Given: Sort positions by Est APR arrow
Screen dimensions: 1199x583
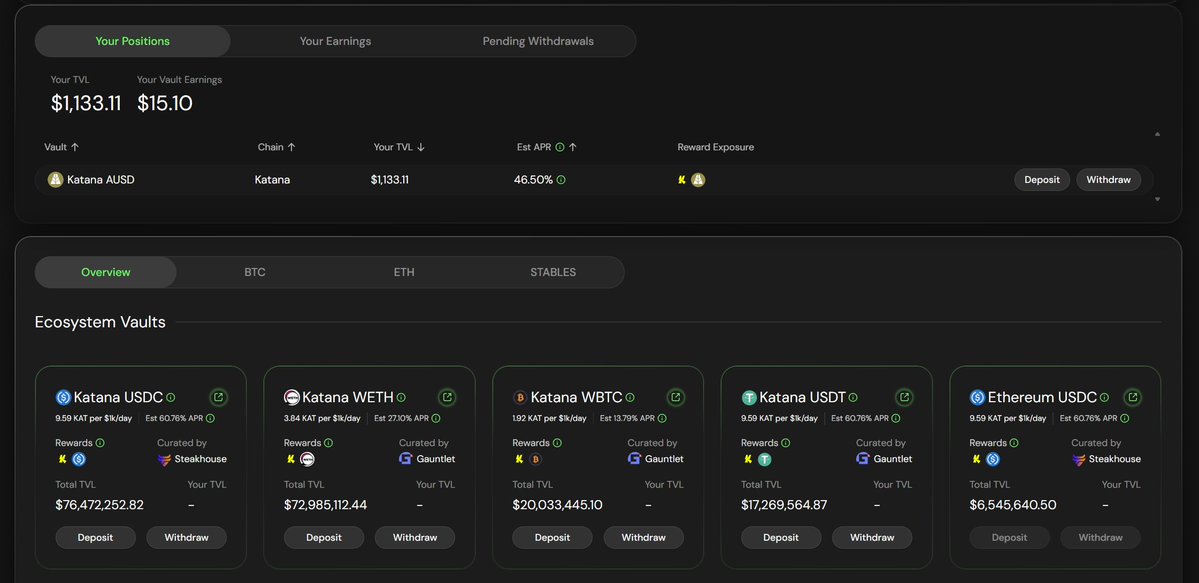Looking at the screenshot, I should (573, 147).
